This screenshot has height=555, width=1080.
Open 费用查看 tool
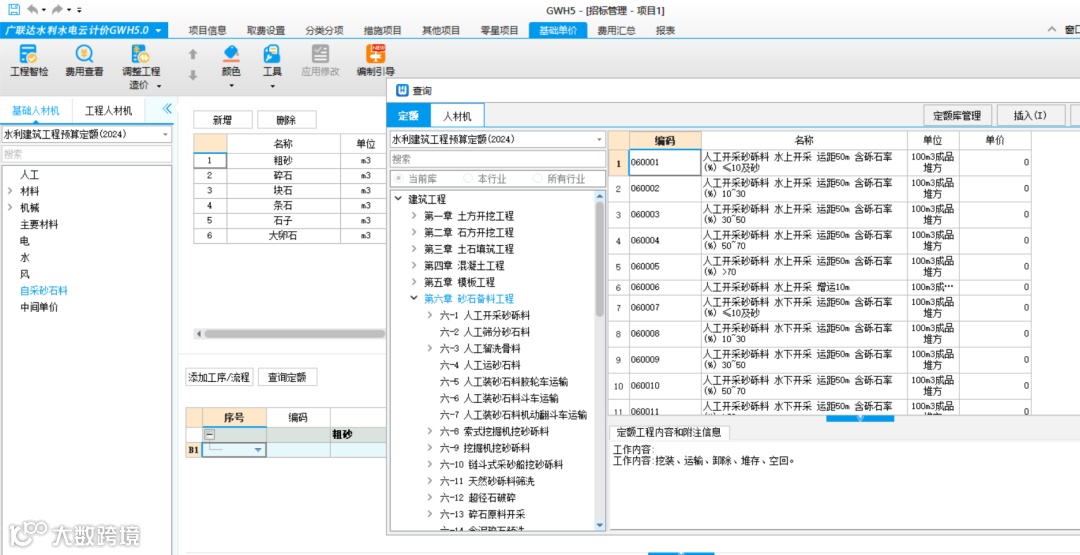[x=84, y=61]
